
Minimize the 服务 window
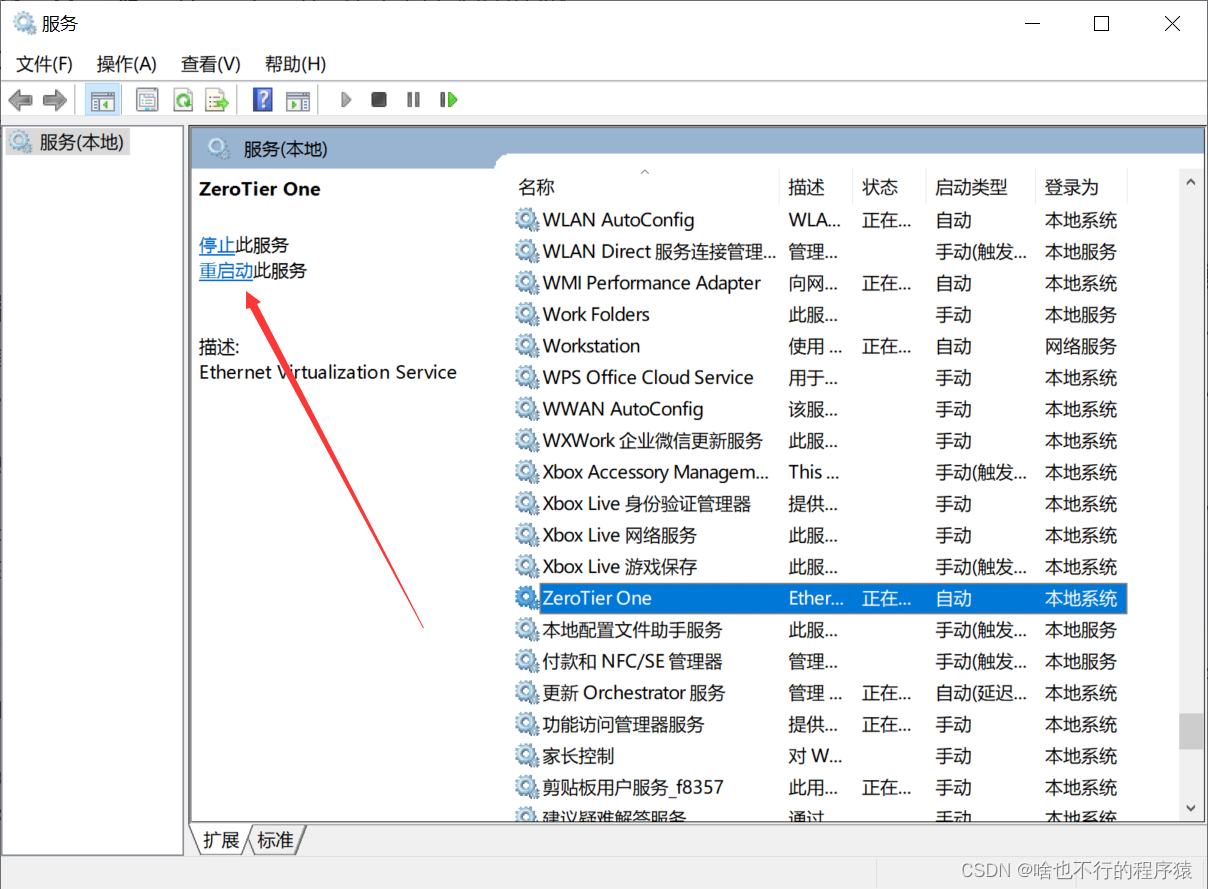pyautogui.click(x=1031, y=24)
